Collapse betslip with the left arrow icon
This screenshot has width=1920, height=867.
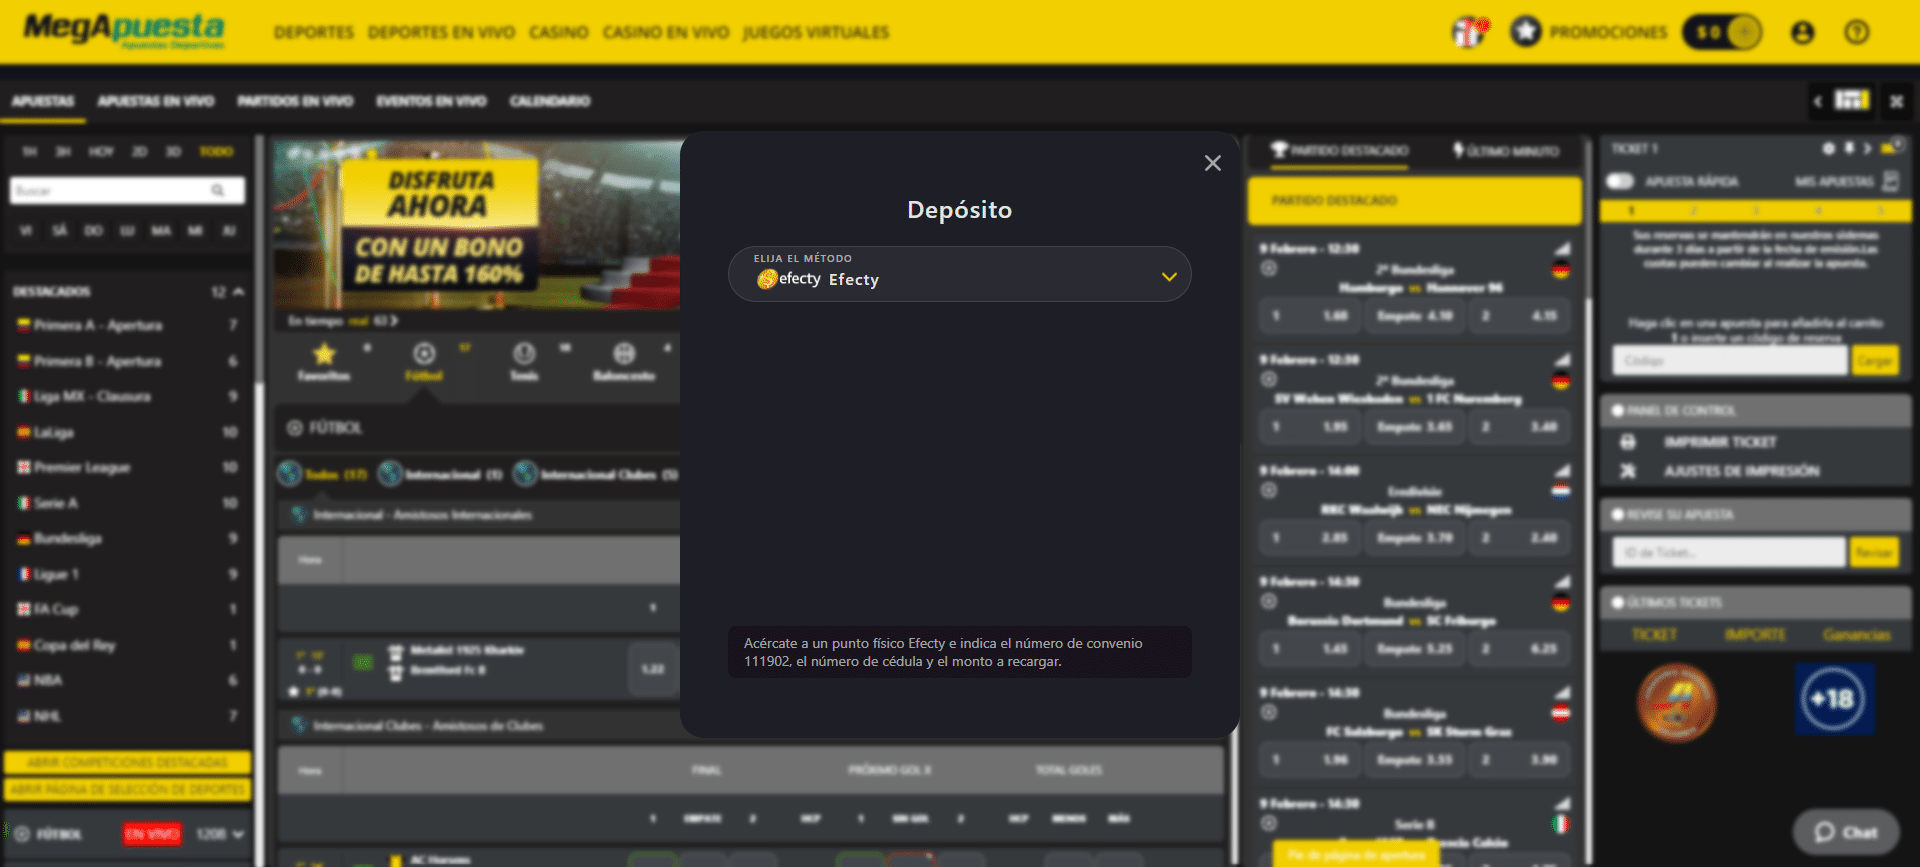1817,101
